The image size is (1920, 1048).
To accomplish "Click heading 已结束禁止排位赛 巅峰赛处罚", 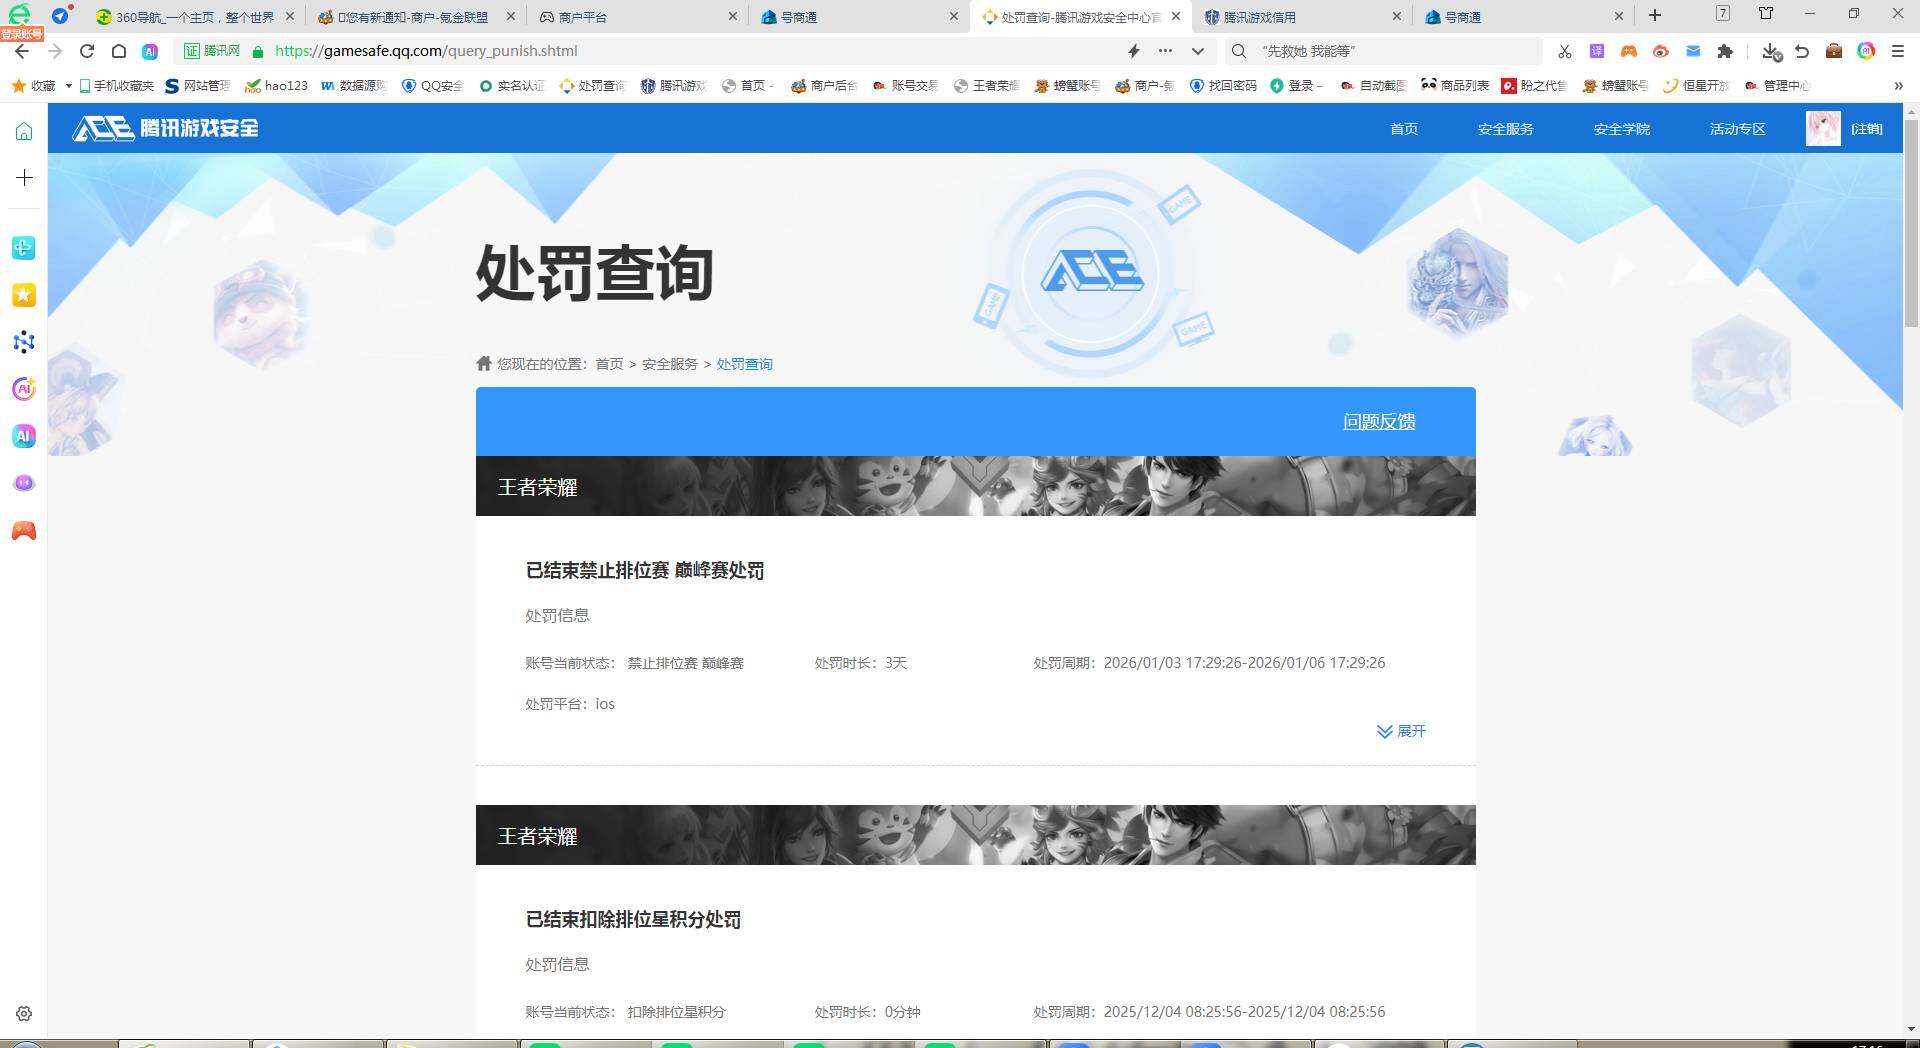I will pos(645,570).
